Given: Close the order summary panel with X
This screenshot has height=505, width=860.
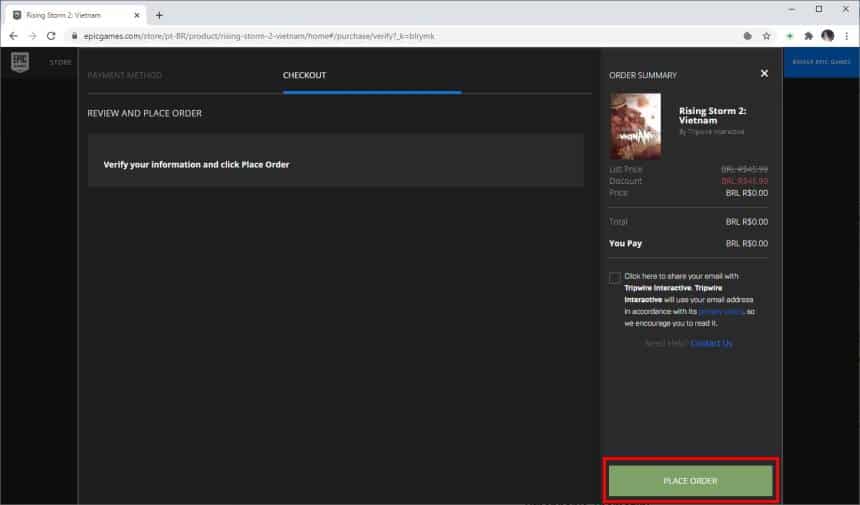Looking at the screenshot, I should (x=764, y=73).
